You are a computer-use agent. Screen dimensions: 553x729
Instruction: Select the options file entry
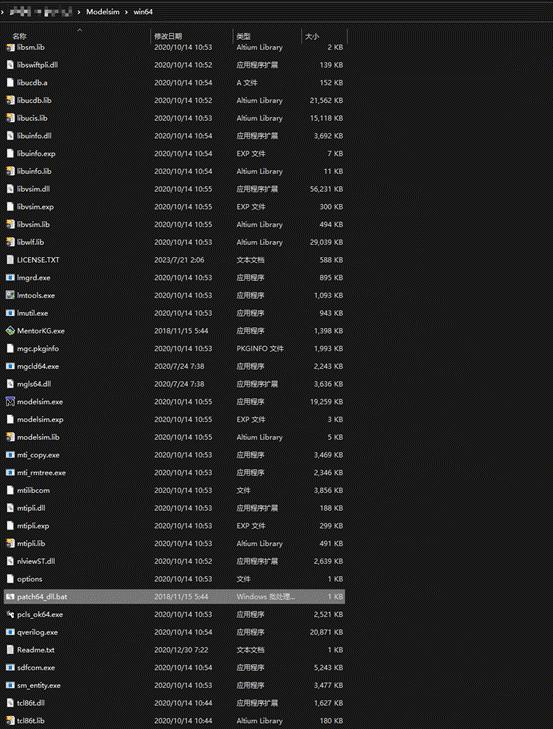coord(174,579)
